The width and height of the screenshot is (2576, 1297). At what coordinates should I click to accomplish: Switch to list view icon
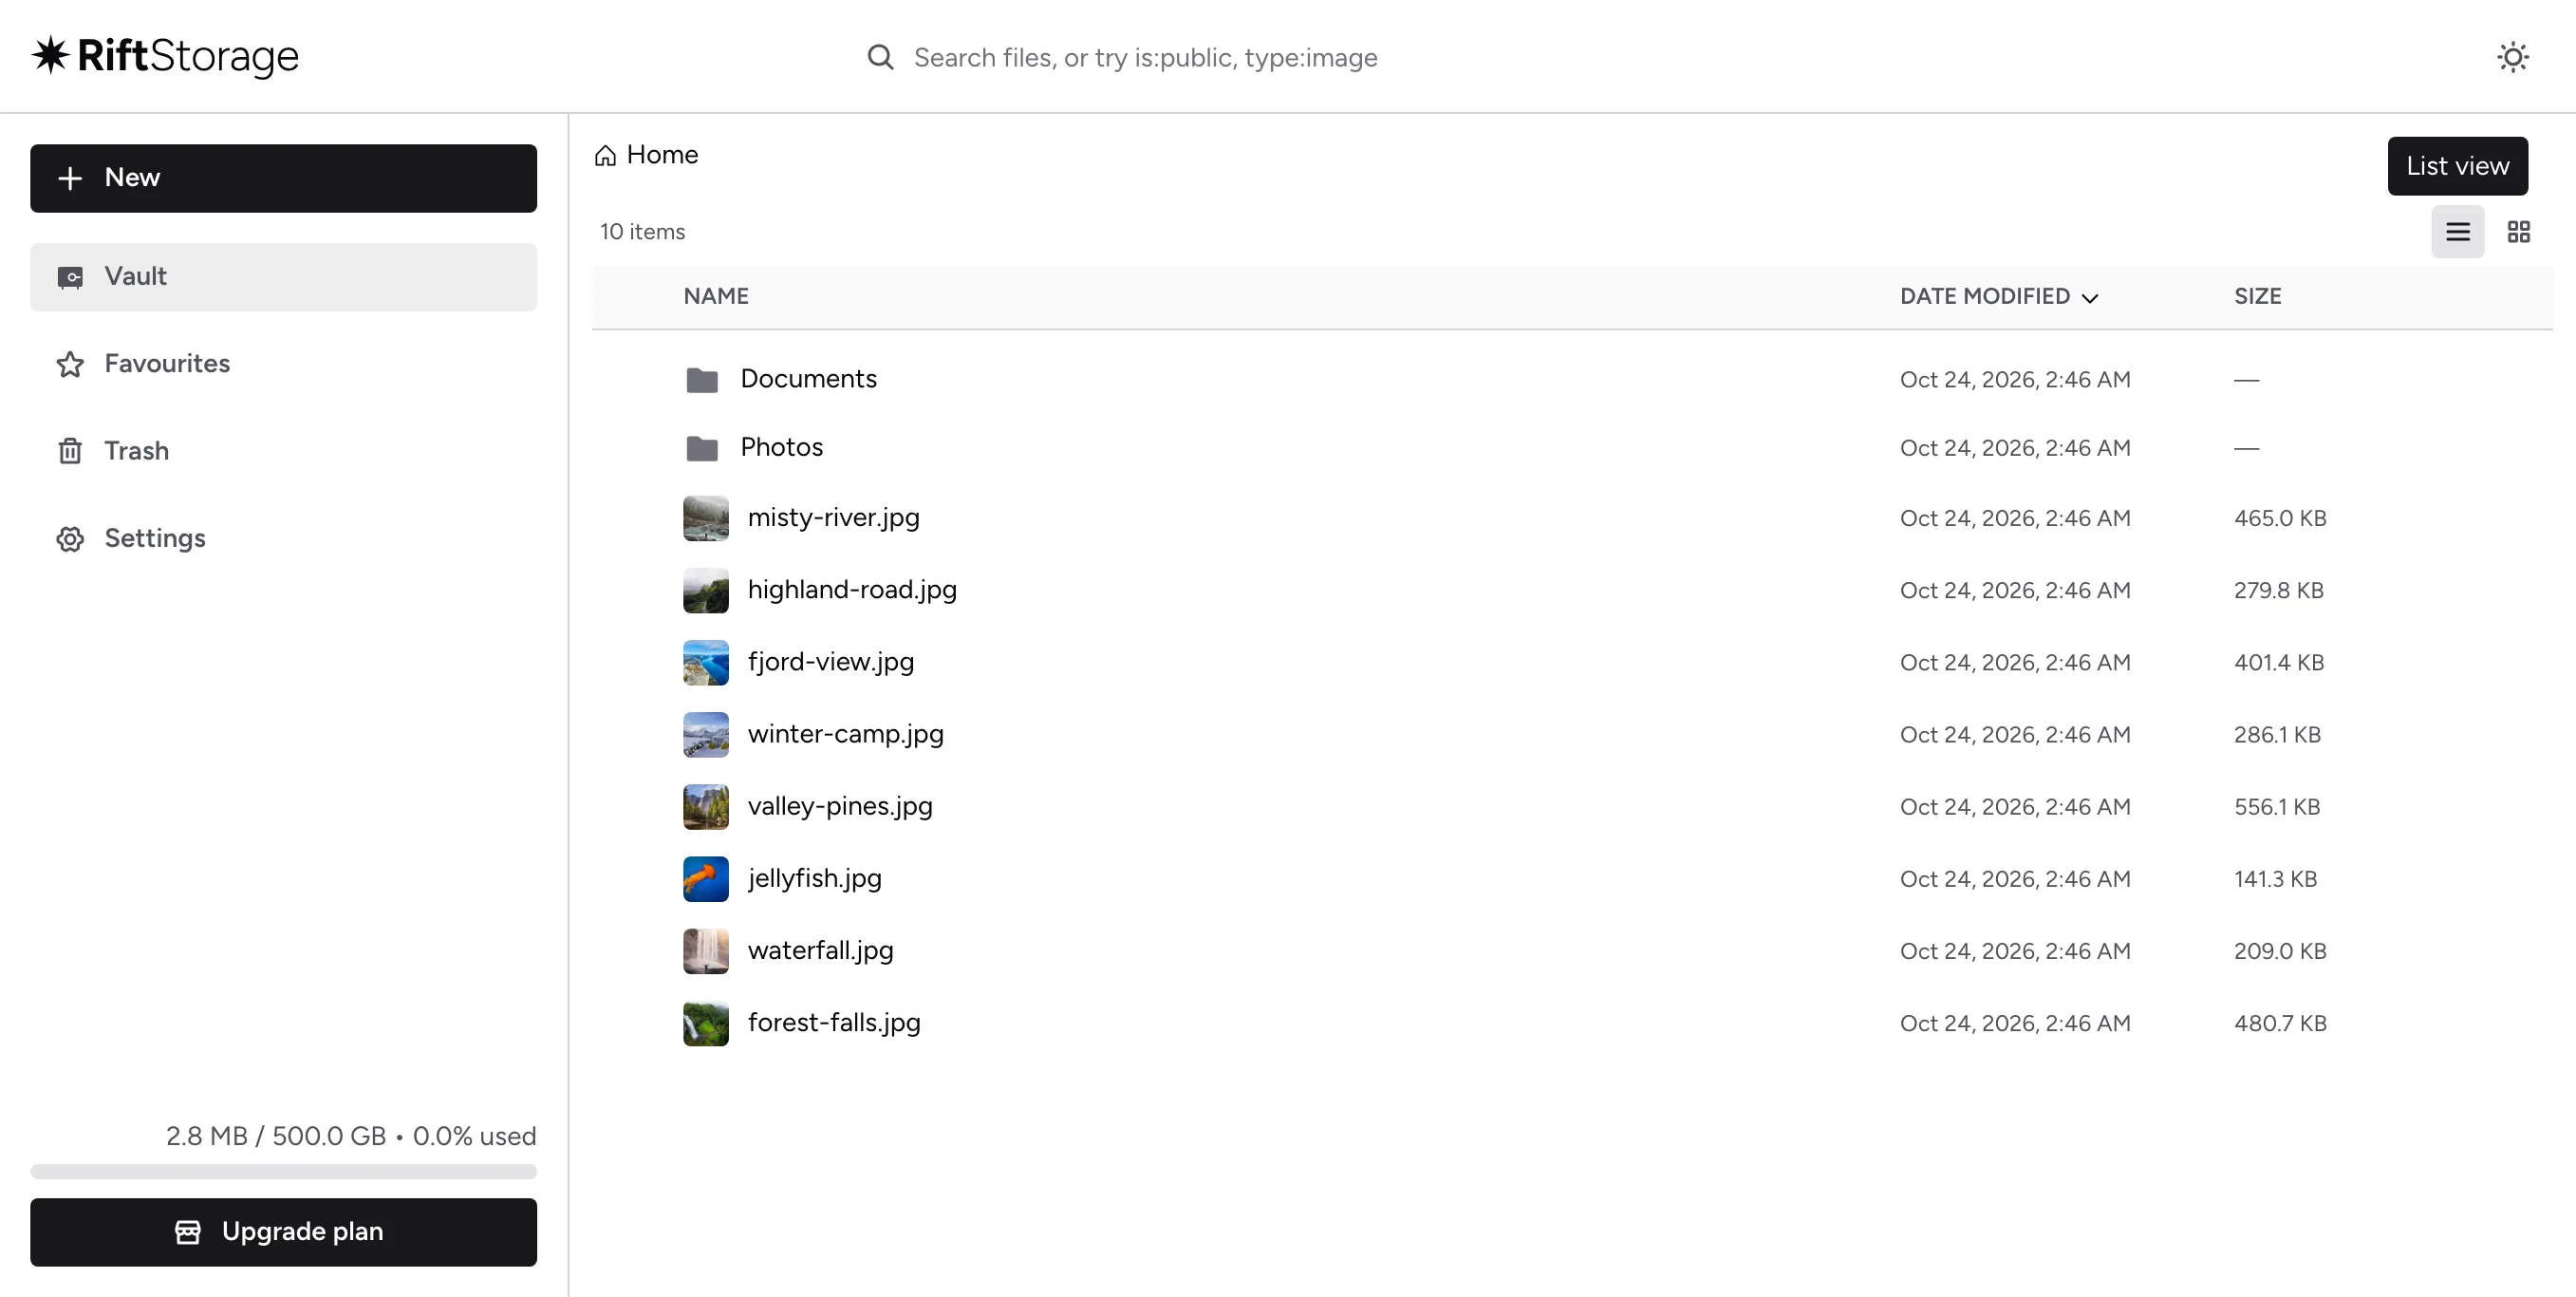[x=2458, y=232]
